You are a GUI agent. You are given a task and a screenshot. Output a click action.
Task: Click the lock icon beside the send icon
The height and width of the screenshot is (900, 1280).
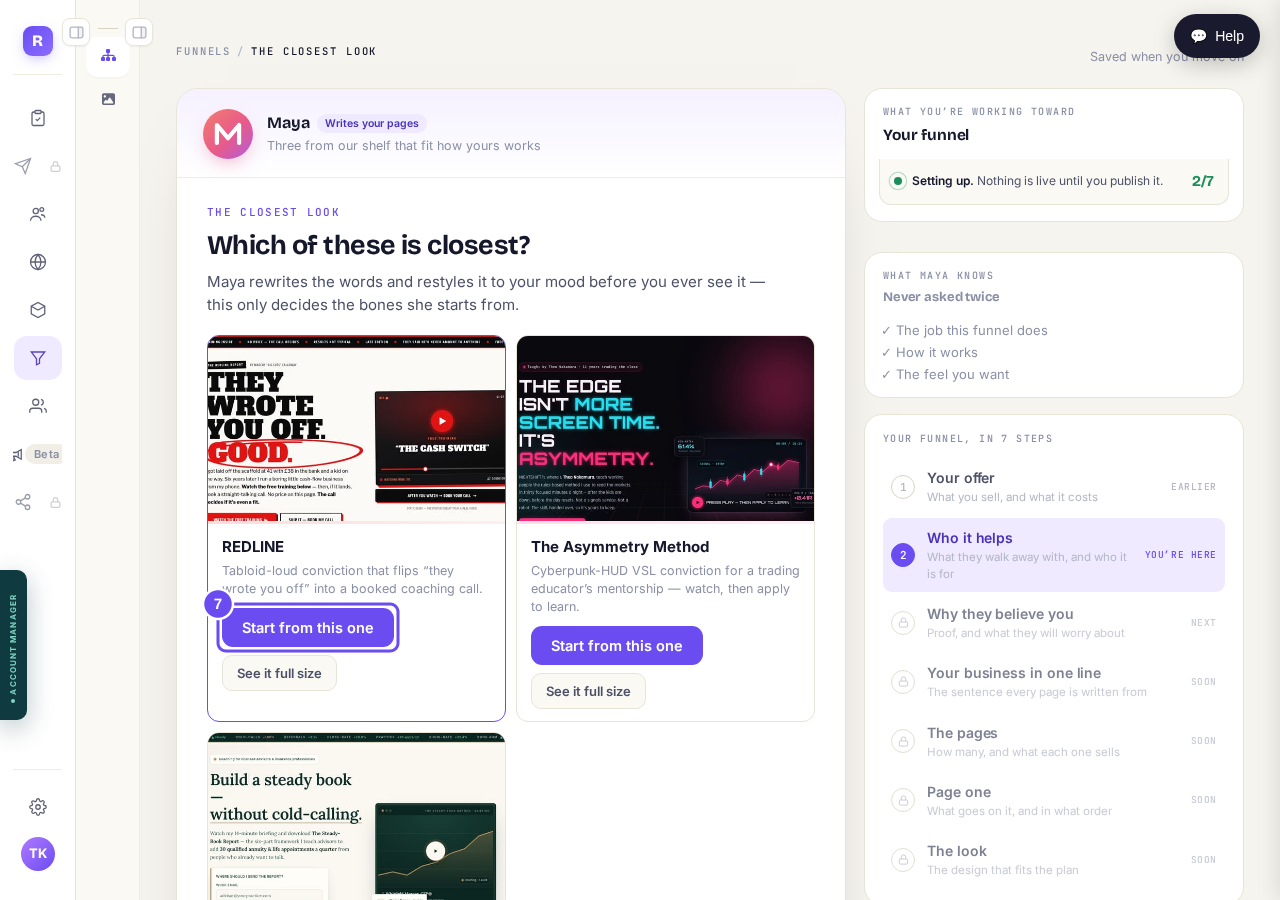pyautogui.click(x=56, y=166)
